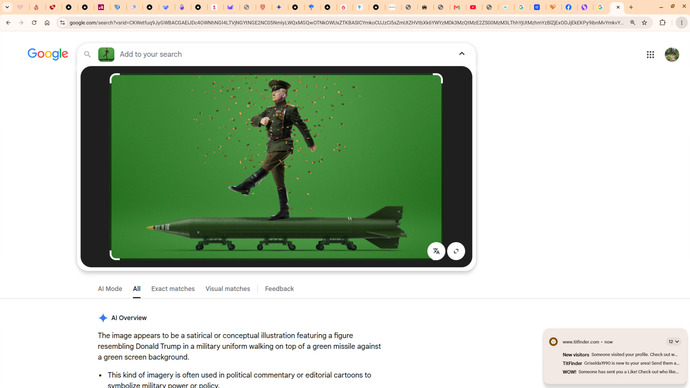Open the zoom magnifier icon in address bar

tap(632, 22)
